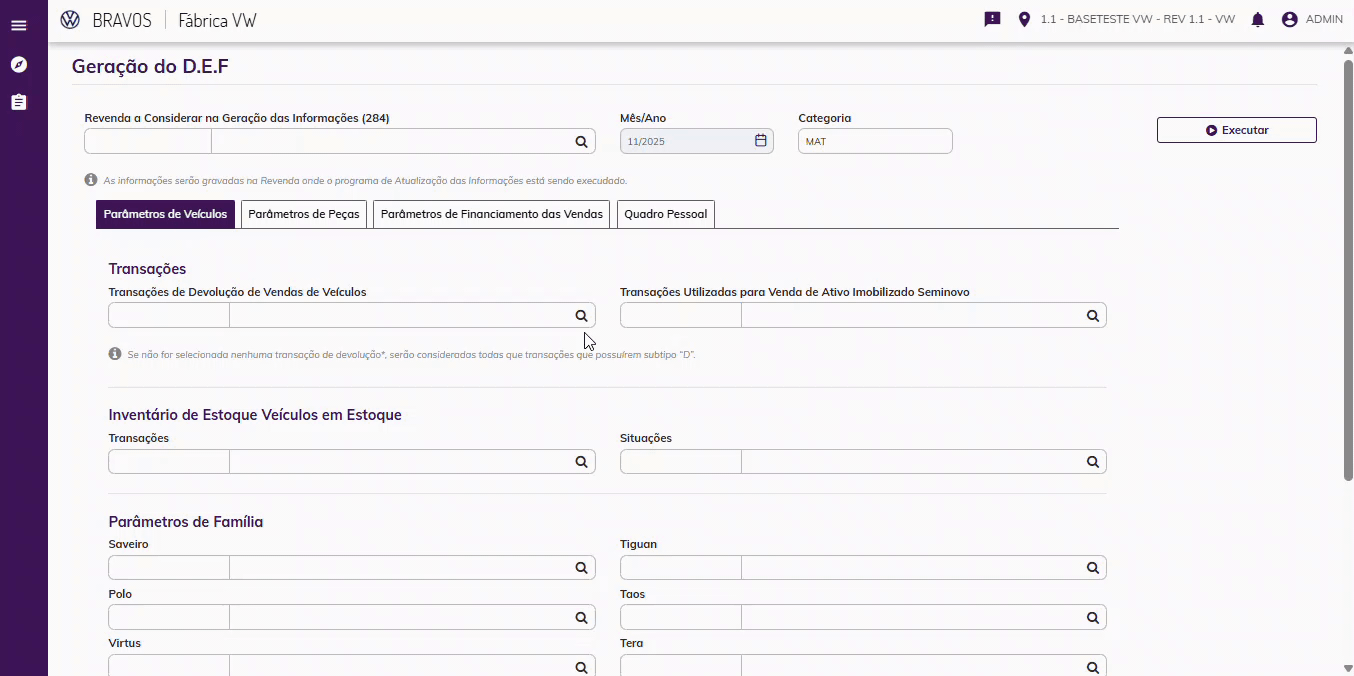Open the clipboard icon in sidebar
The height and width of the screenshot is (676, 1354).
point(19,102)
